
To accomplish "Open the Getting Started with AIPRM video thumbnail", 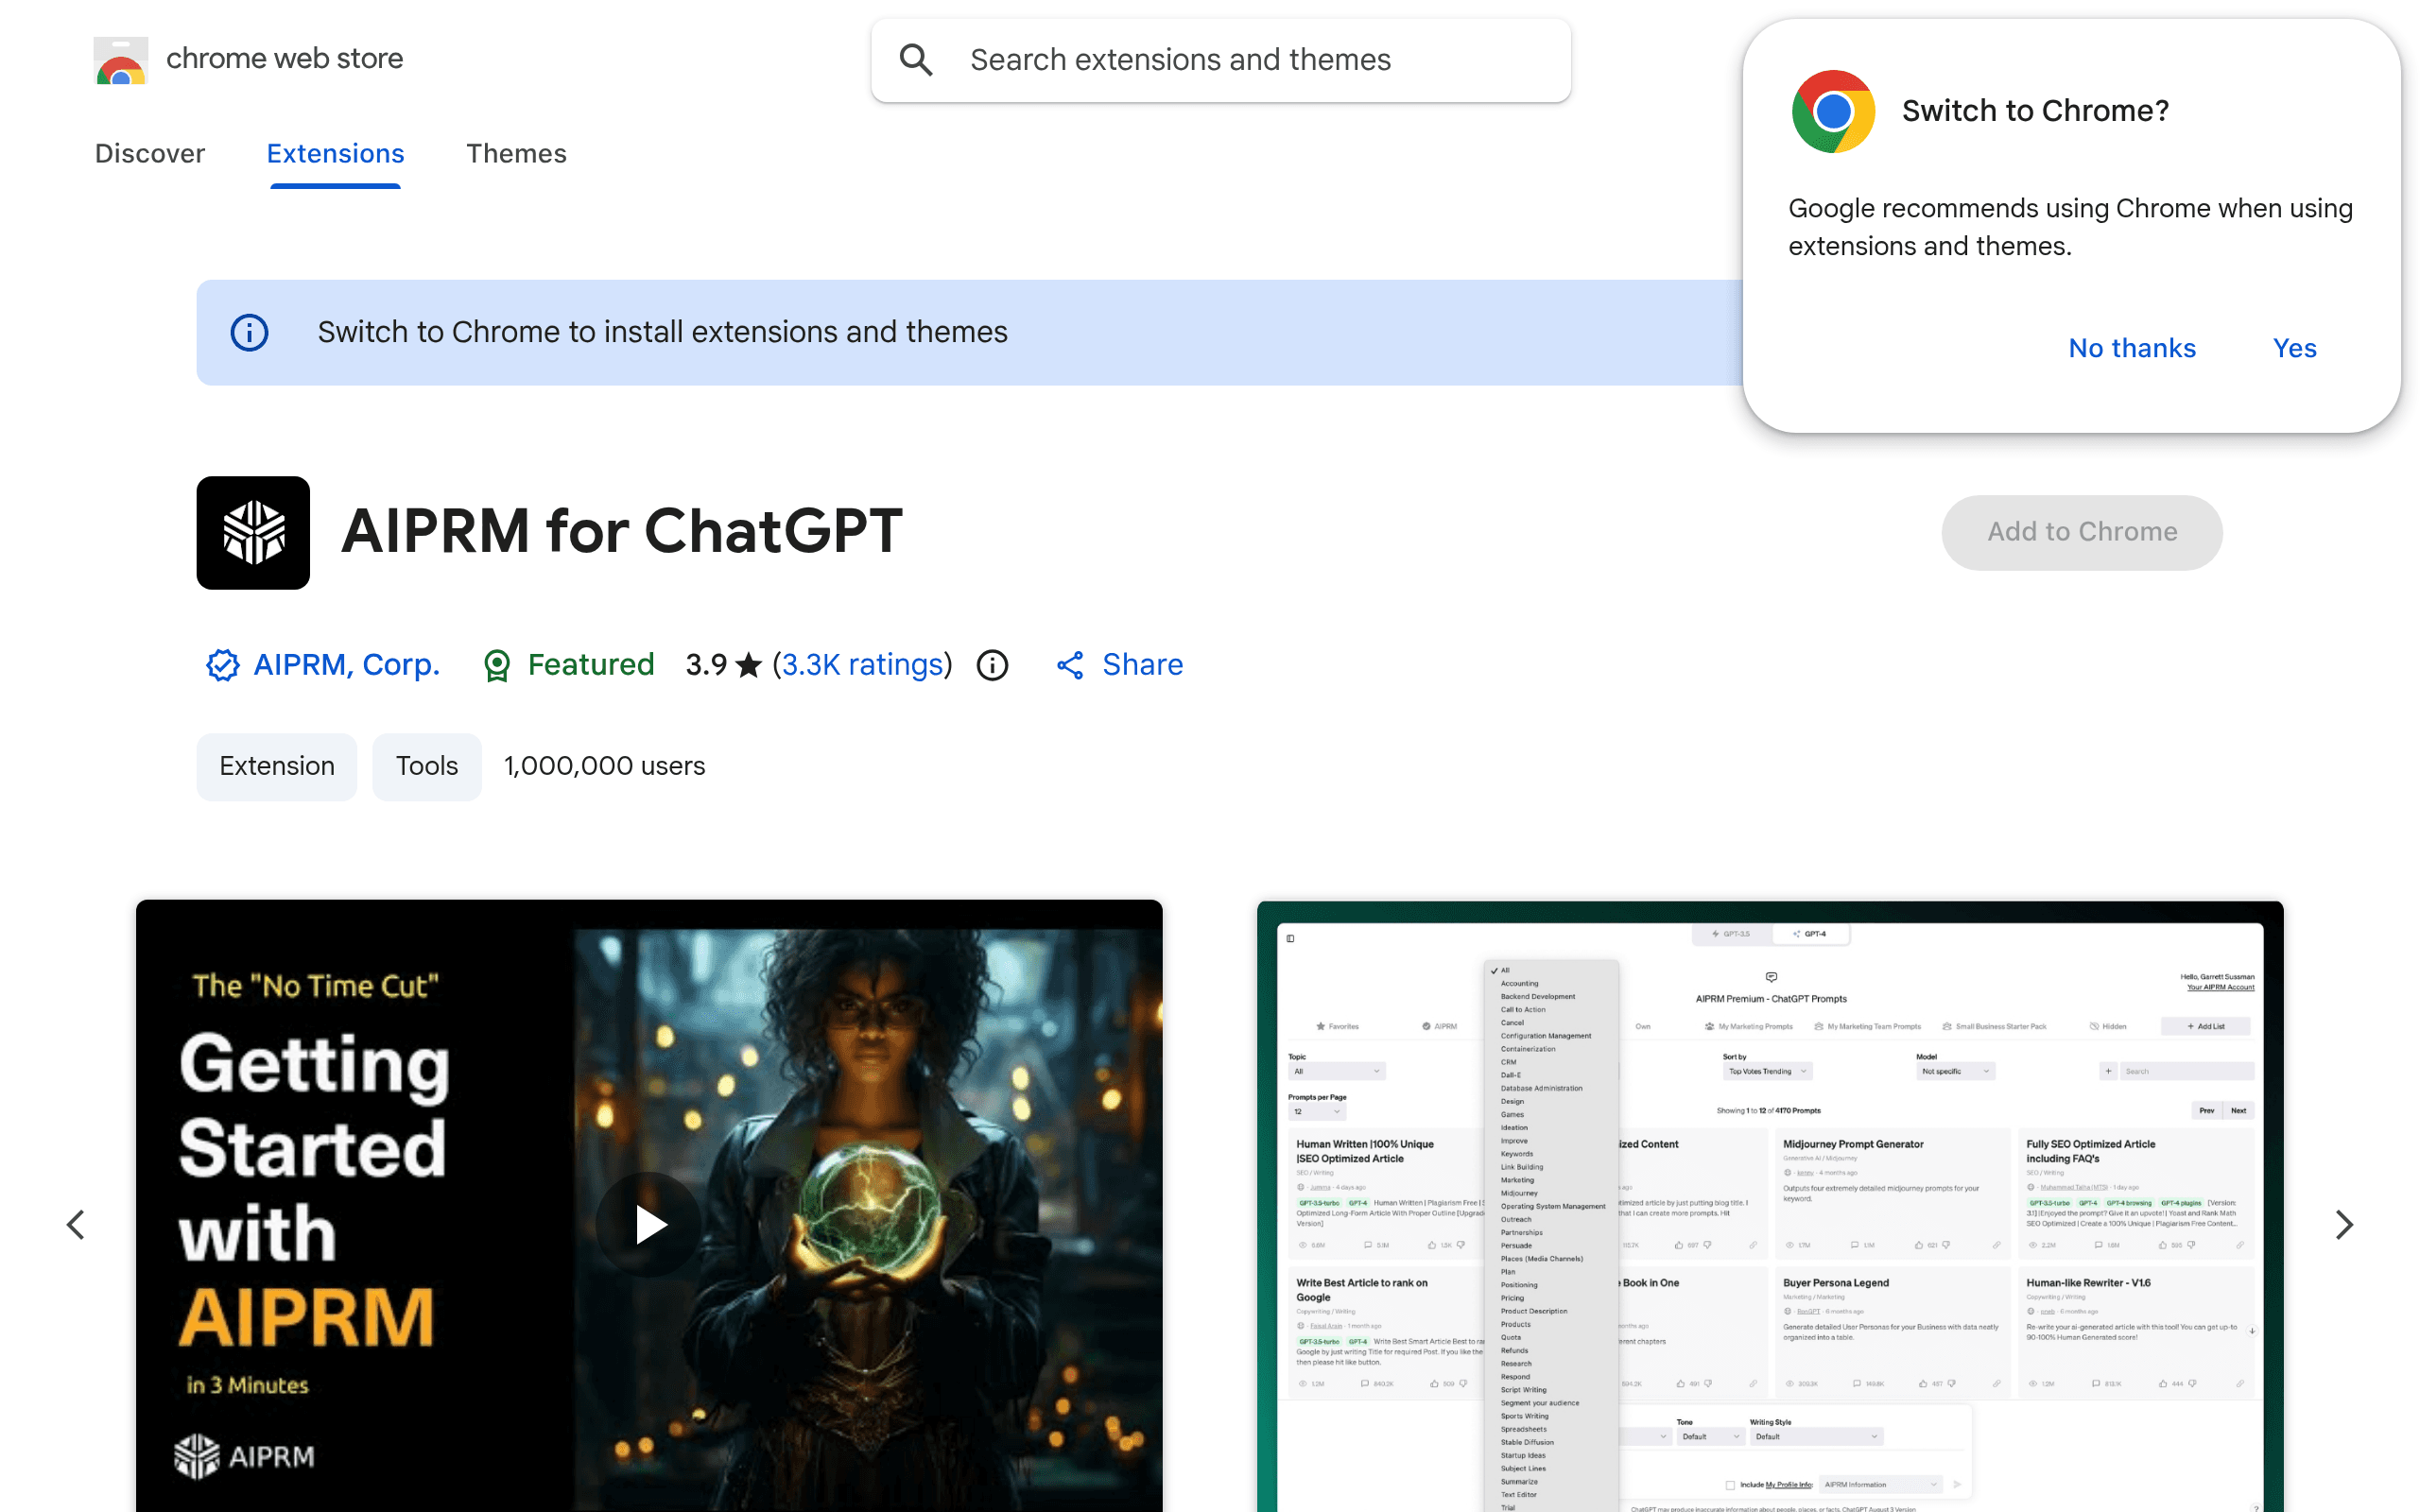I will pos(649,1206).
